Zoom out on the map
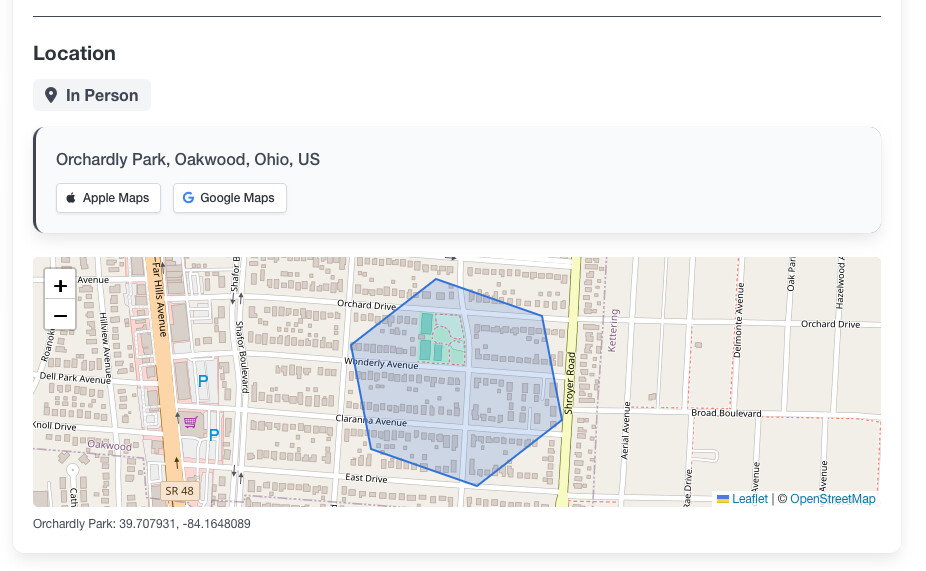The width and height of the screenshot is (926, 571). tap(60, 316)
